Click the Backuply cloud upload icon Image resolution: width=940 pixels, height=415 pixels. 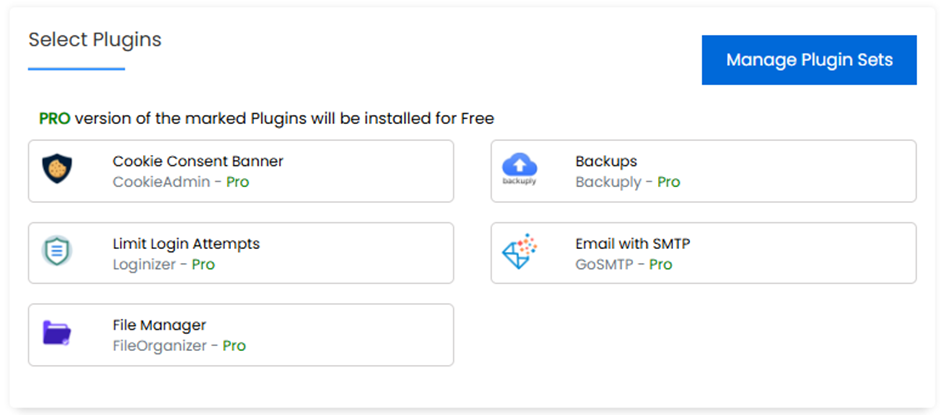519,169
